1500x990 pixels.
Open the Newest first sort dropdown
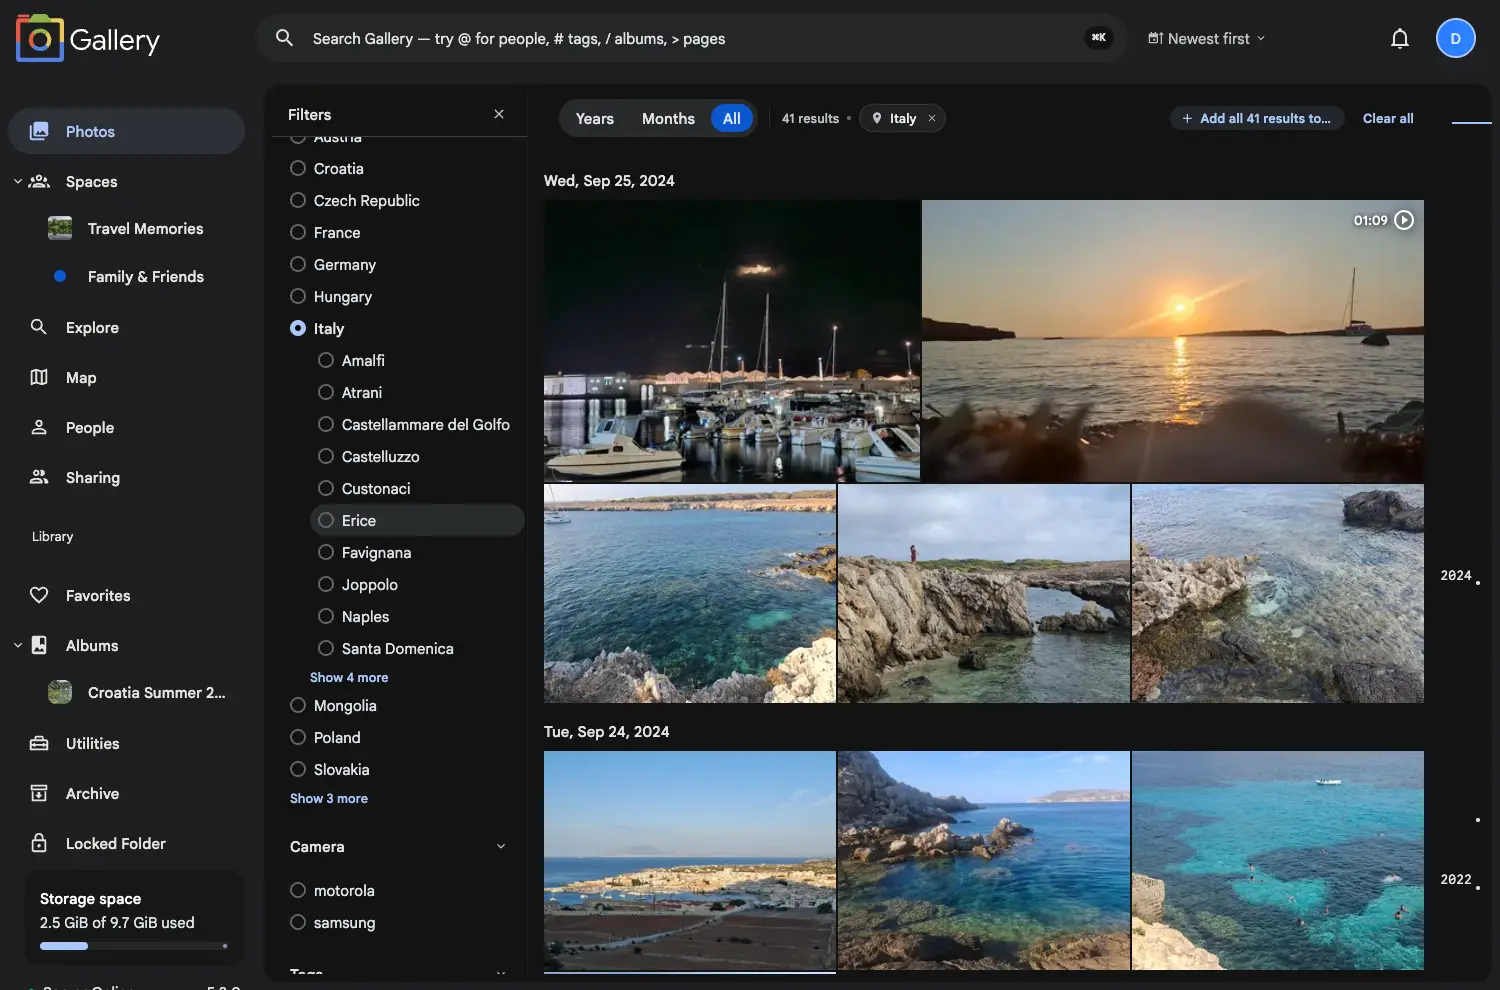coord(1206,38)
